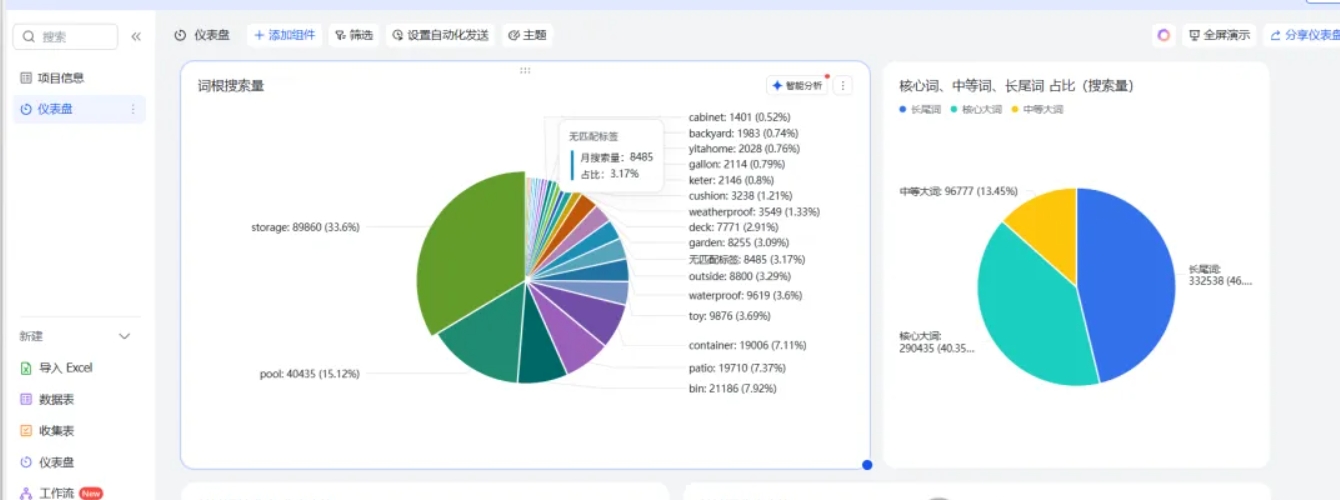Open the more options dots beside sidebar 仪表盘
Screen dimensions: 1340x500
pos(133,109)
